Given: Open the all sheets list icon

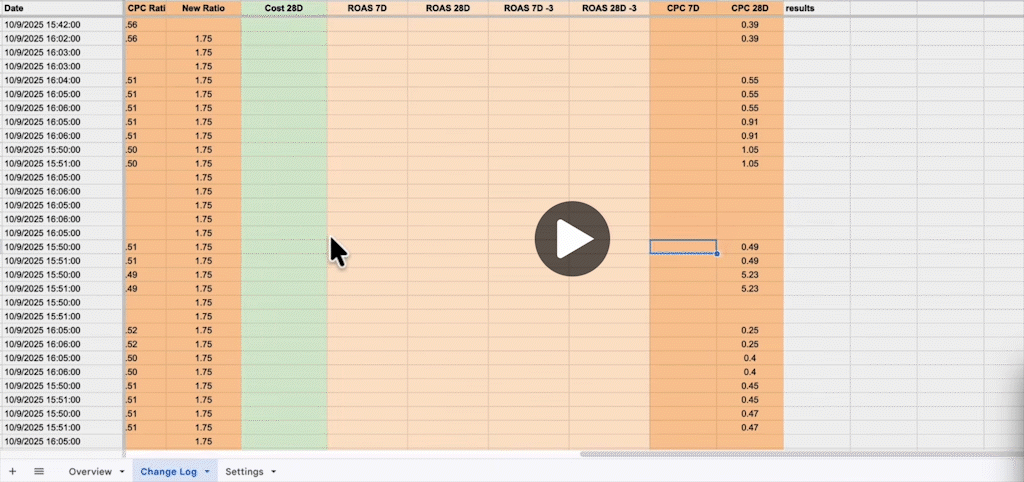Looking at the screenshot, I should pos(39,471).
